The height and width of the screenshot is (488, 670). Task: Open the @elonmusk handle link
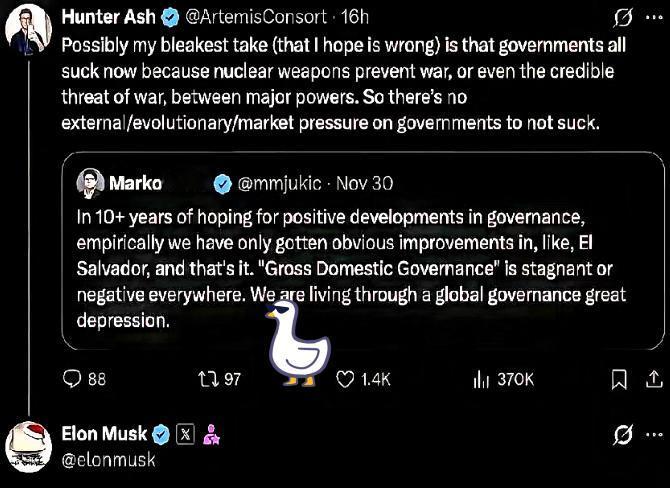108,459
